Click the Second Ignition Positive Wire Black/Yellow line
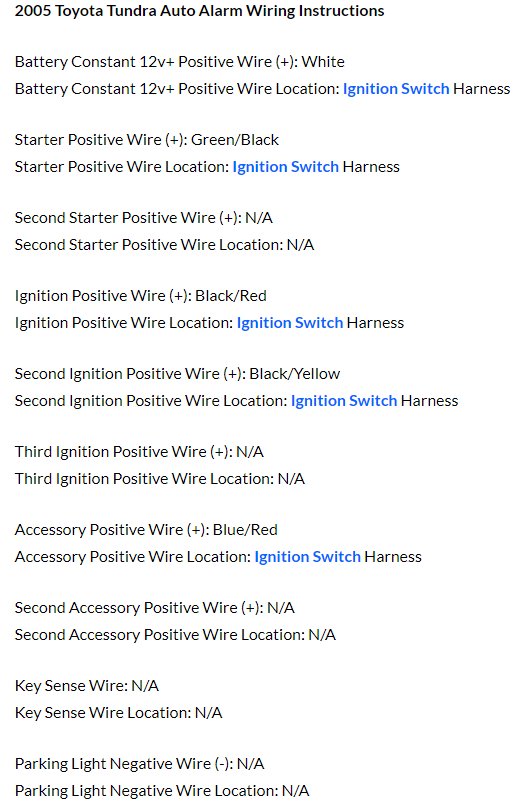 [x=177, y=374]
